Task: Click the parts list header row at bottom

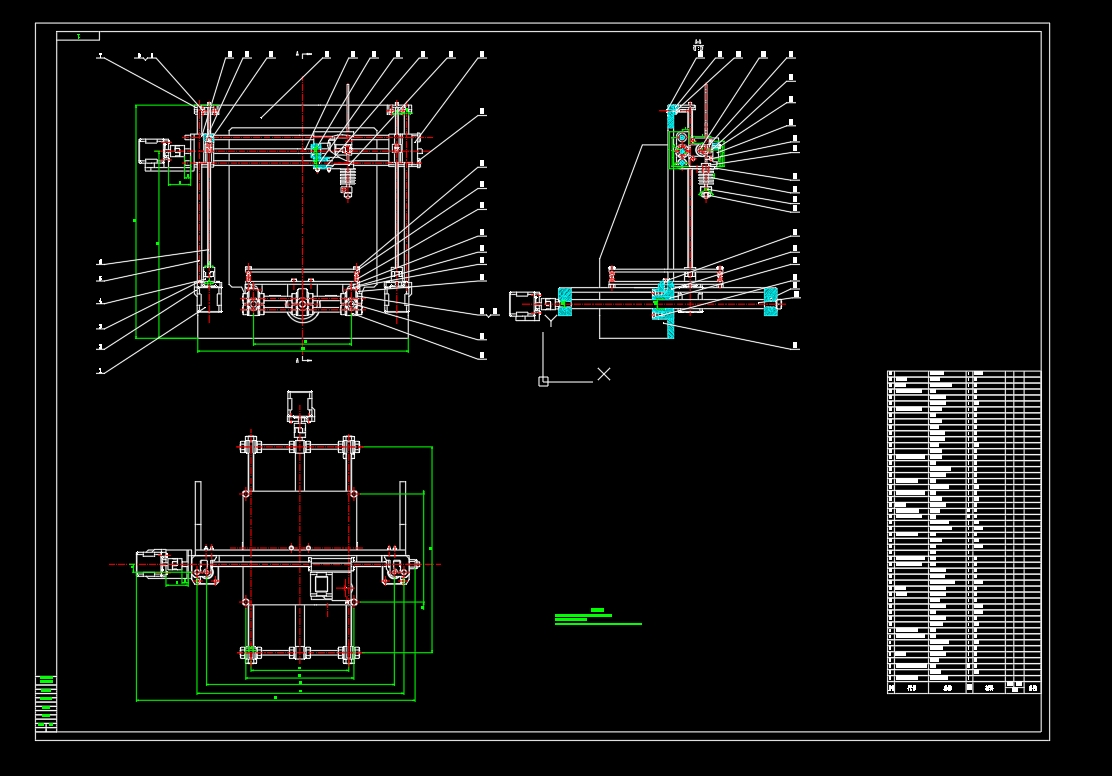Action: (964, 687)
